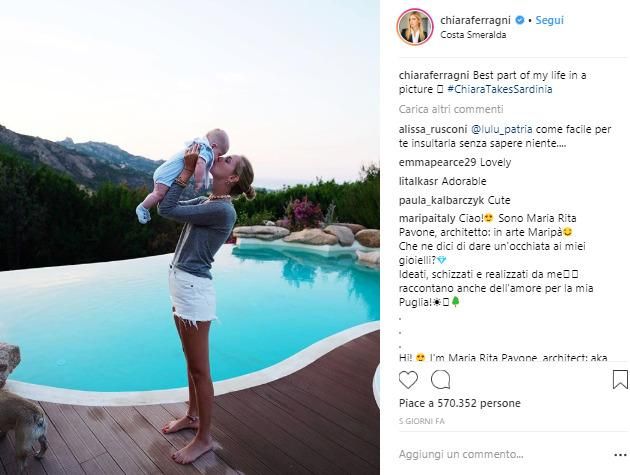Open the comment speech bubble icon
Screen dimensions: 630x475
[440, 380]
